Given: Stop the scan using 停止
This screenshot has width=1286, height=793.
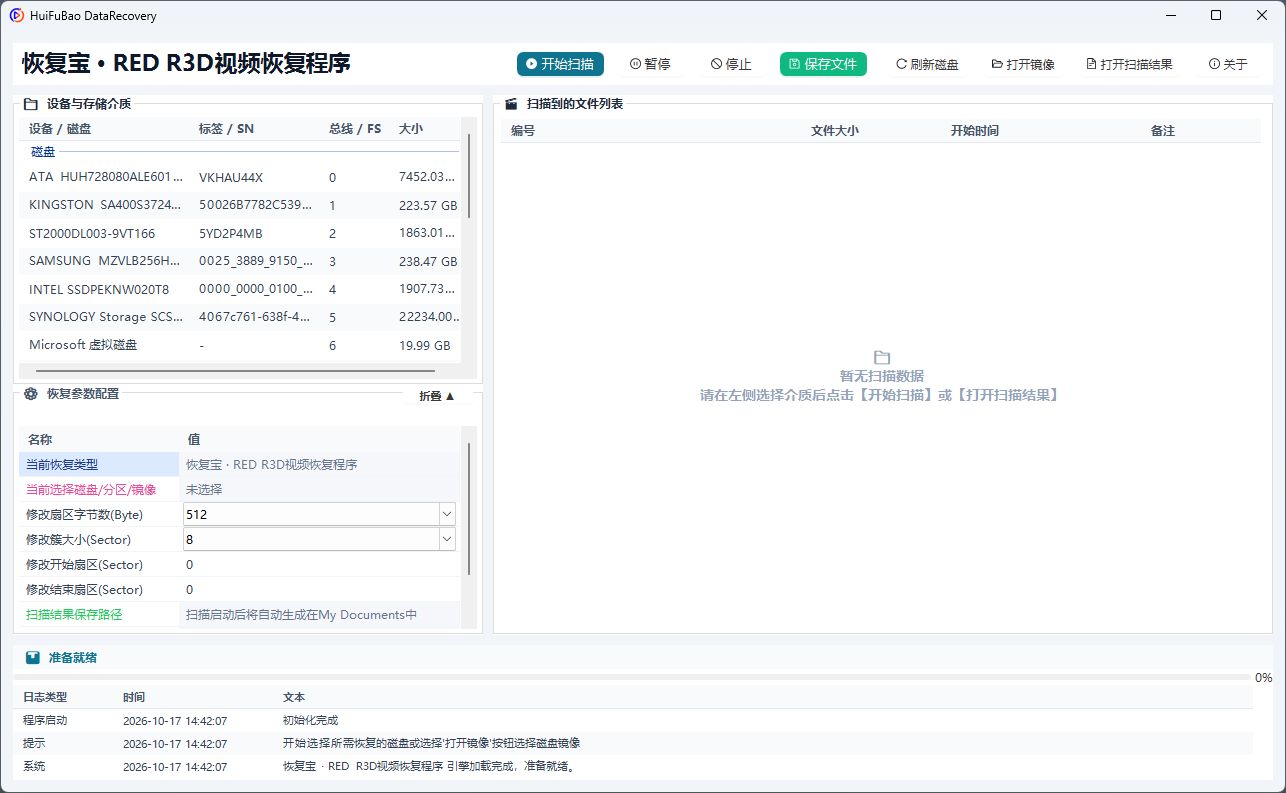Looking at the screenshot, I should (731, 64).
